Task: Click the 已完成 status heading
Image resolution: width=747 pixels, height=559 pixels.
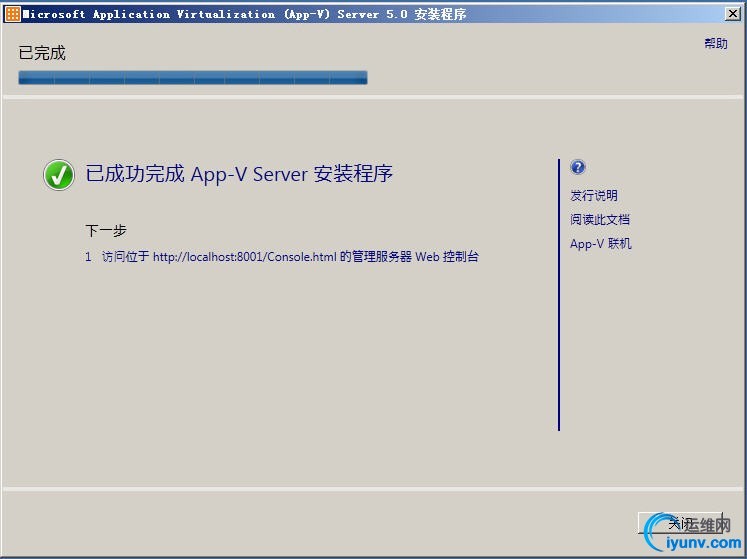Action: pos(42,53)
